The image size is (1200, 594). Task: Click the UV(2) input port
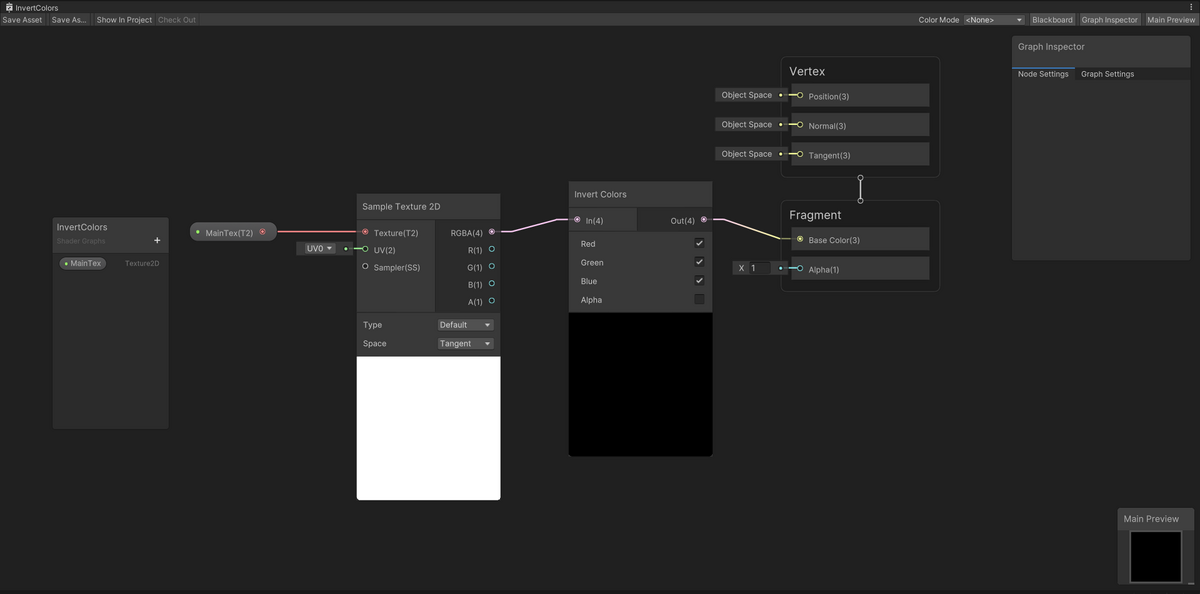coord(365,249)
